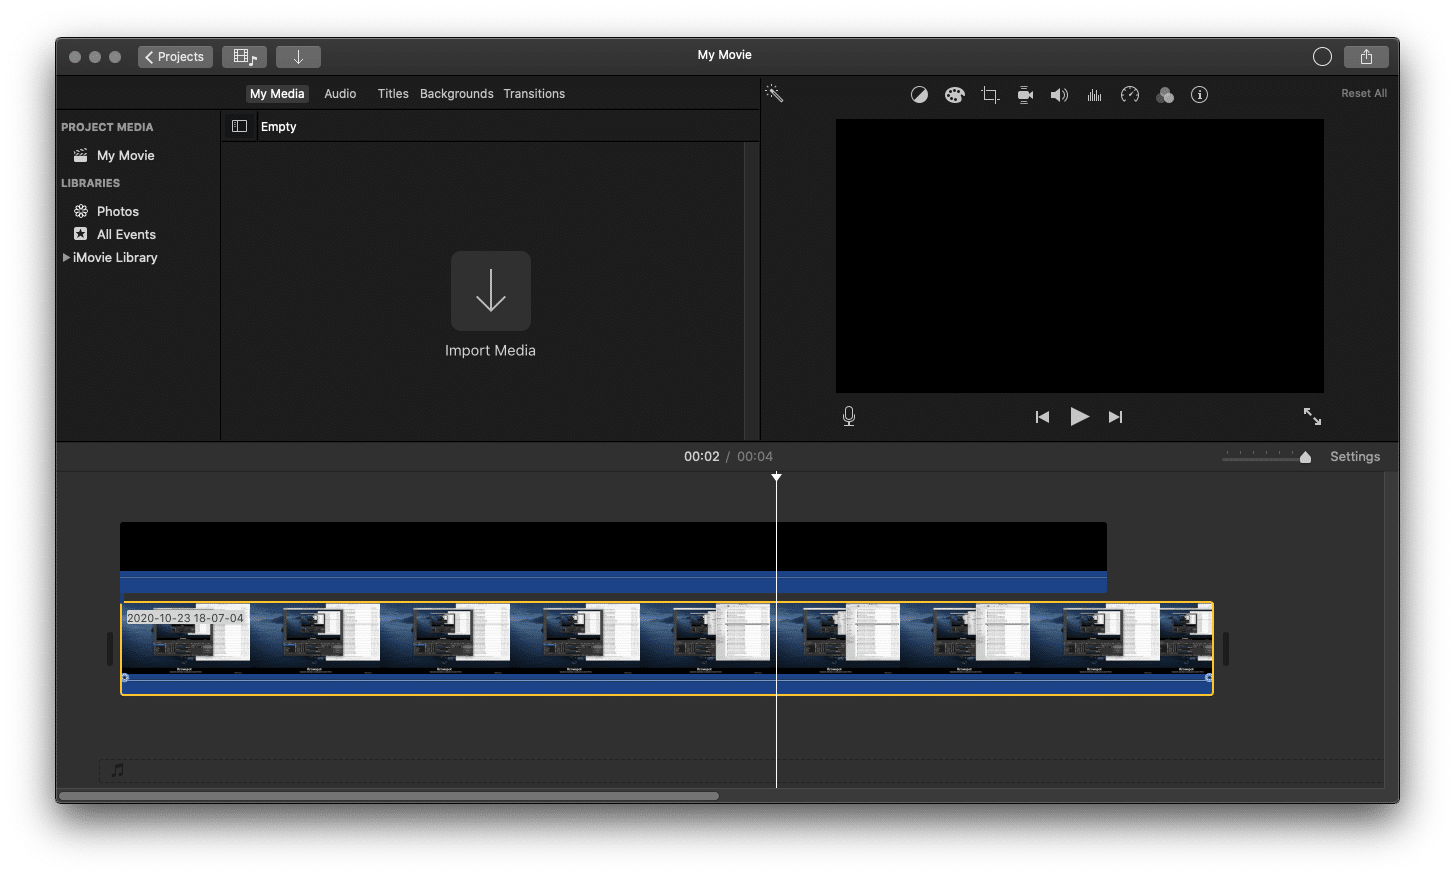
Task: Go back to Projects
Action: [x=175, y=57]
